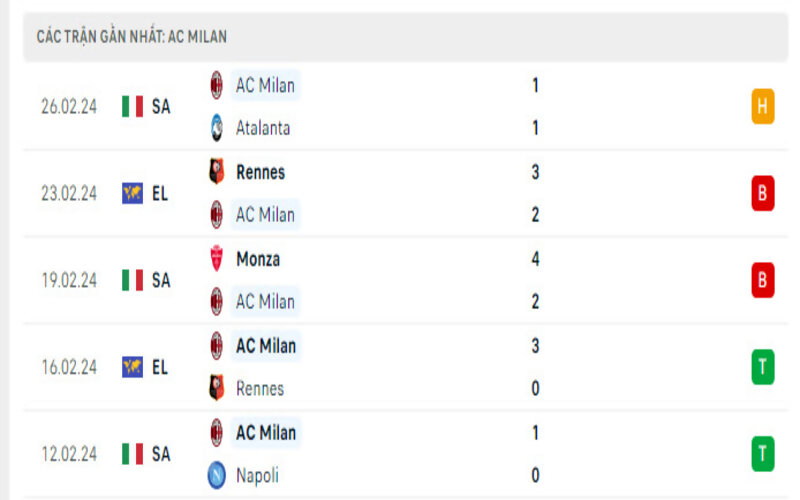Click the Napoli club crest icon
This screenshot has width=800, height=500.
[216, 476]
